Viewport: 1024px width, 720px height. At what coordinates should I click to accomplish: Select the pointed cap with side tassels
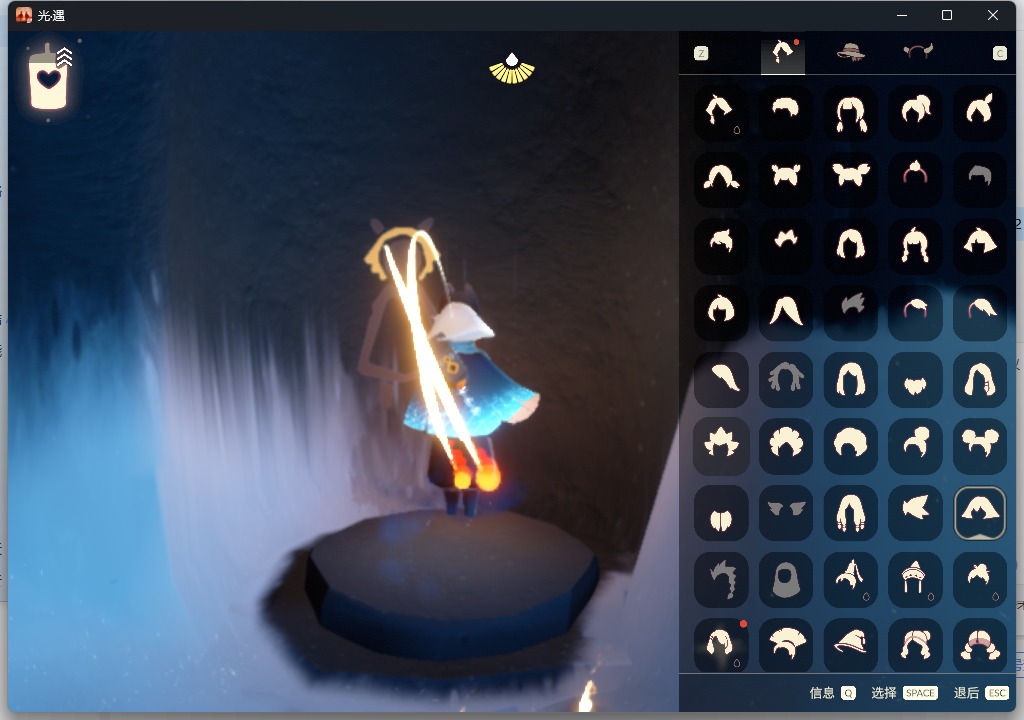[915, 580]
